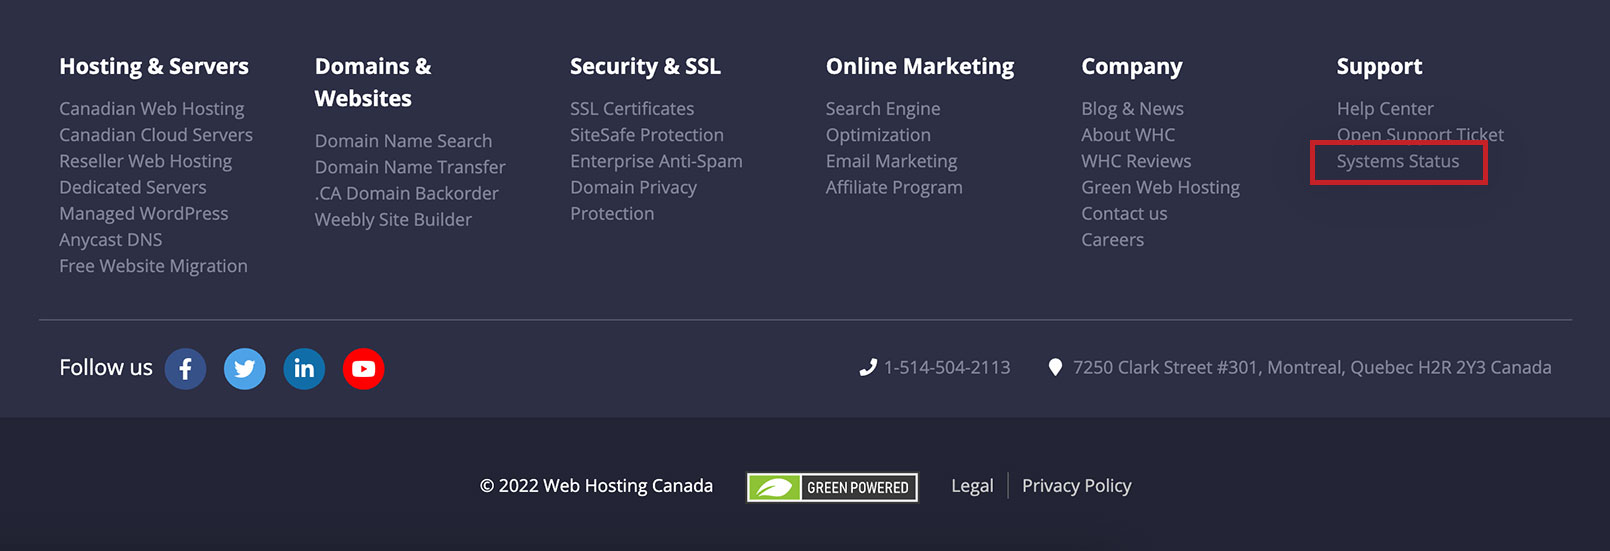1610x551 pixels.
Task: Open SSL Certificates link
Action: pos(632,109)
